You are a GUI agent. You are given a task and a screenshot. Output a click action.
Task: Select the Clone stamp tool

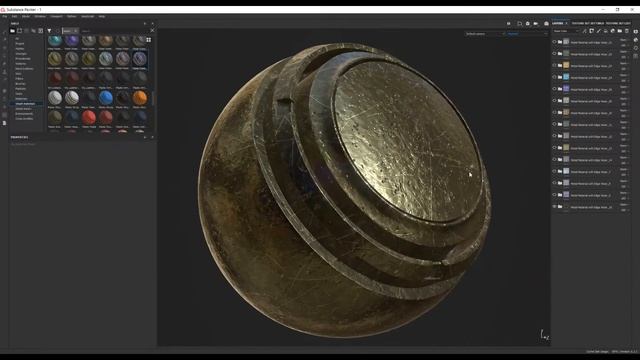[4, 72]
